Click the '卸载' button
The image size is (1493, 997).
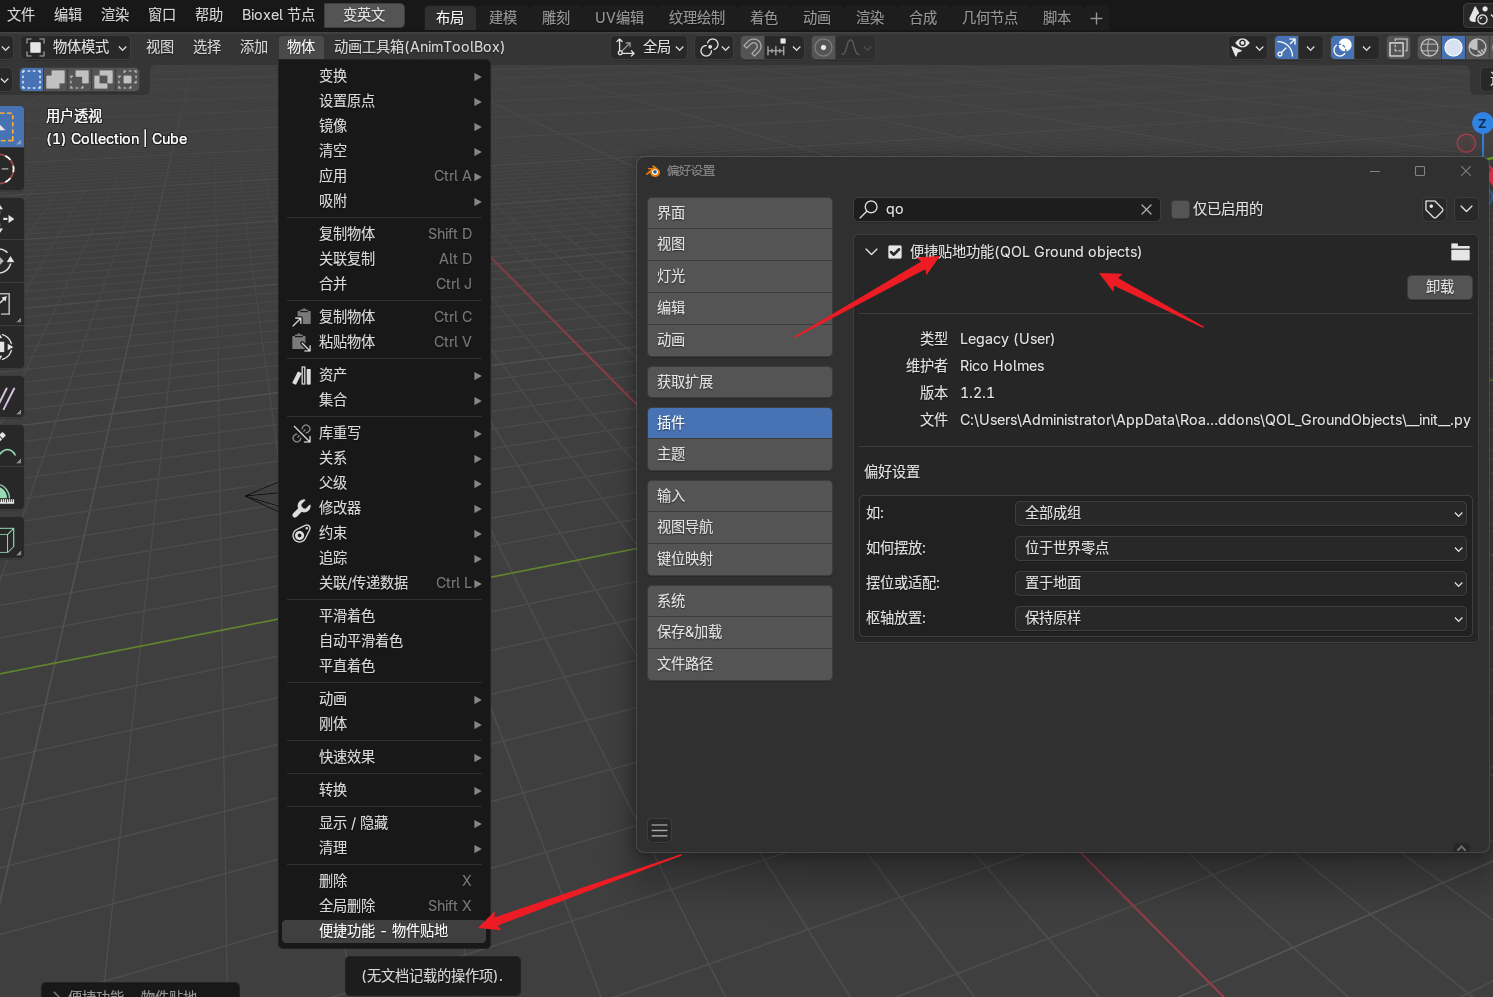1440,287
